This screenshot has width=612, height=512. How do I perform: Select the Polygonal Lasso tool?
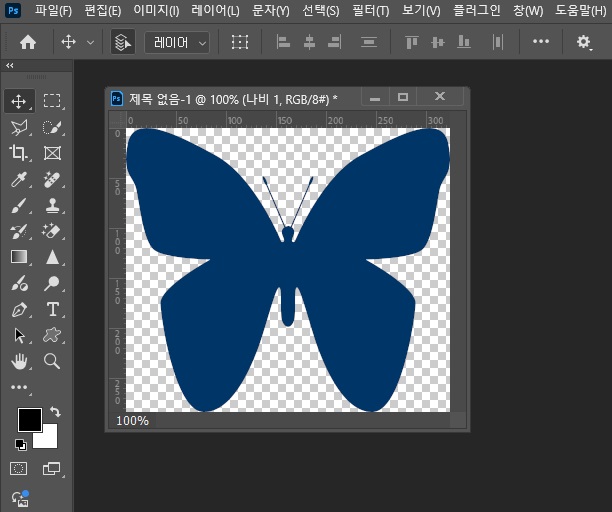(x=19, y=127)
